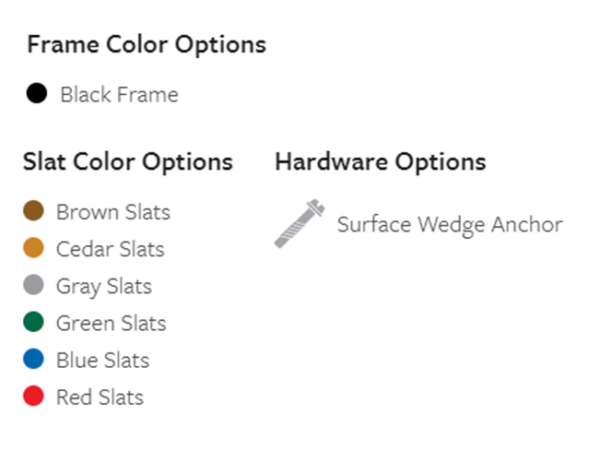Click the Brown Slats text

[113, 212]
